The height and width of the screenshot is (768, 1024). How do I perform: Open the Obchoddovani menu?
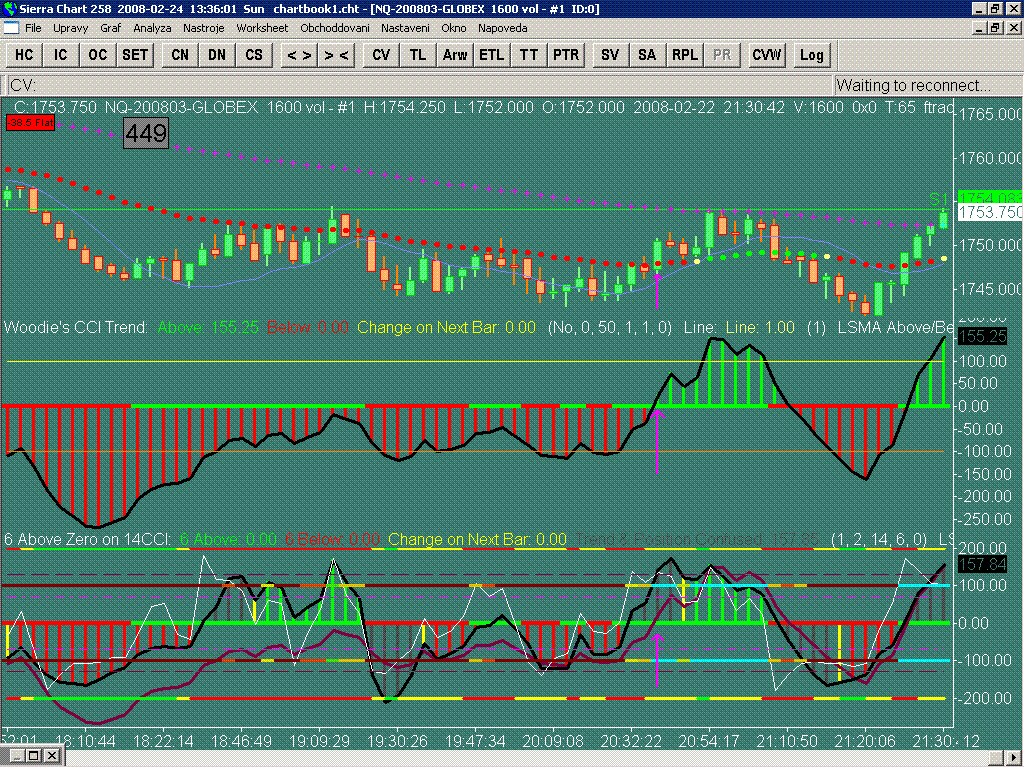(335, 28)
